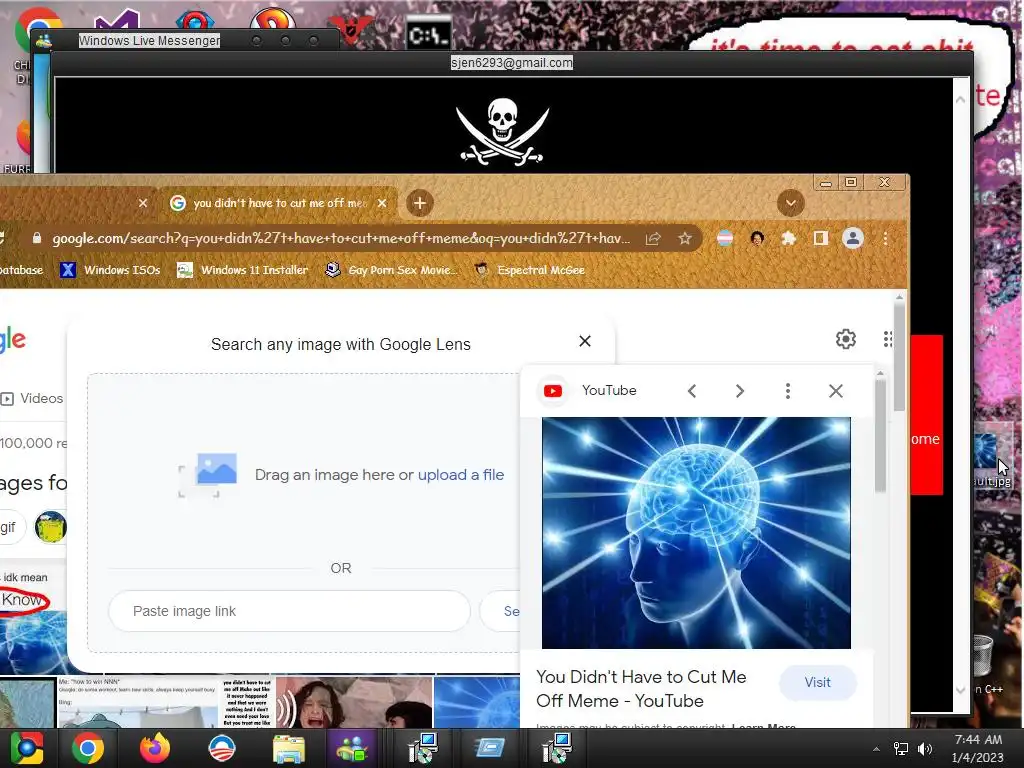Click the Windows Live Messenger window title
1024x768 pixels.
pos(150,40)
